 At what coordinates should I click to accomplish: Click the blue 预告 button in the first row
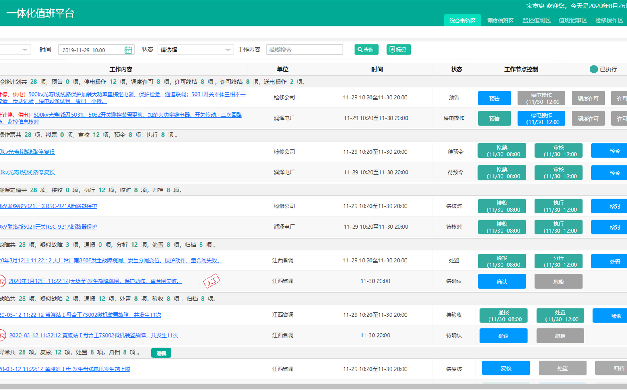494,98
